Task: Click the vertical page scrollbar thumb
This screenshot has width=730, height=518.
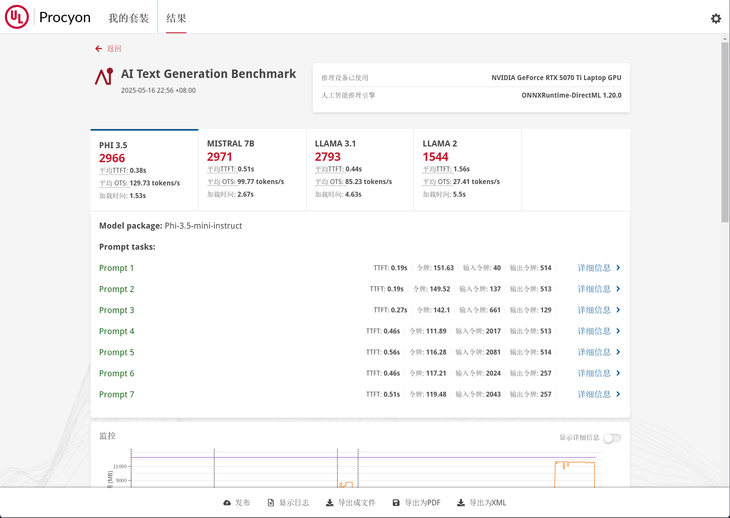Action: point(725,133)
